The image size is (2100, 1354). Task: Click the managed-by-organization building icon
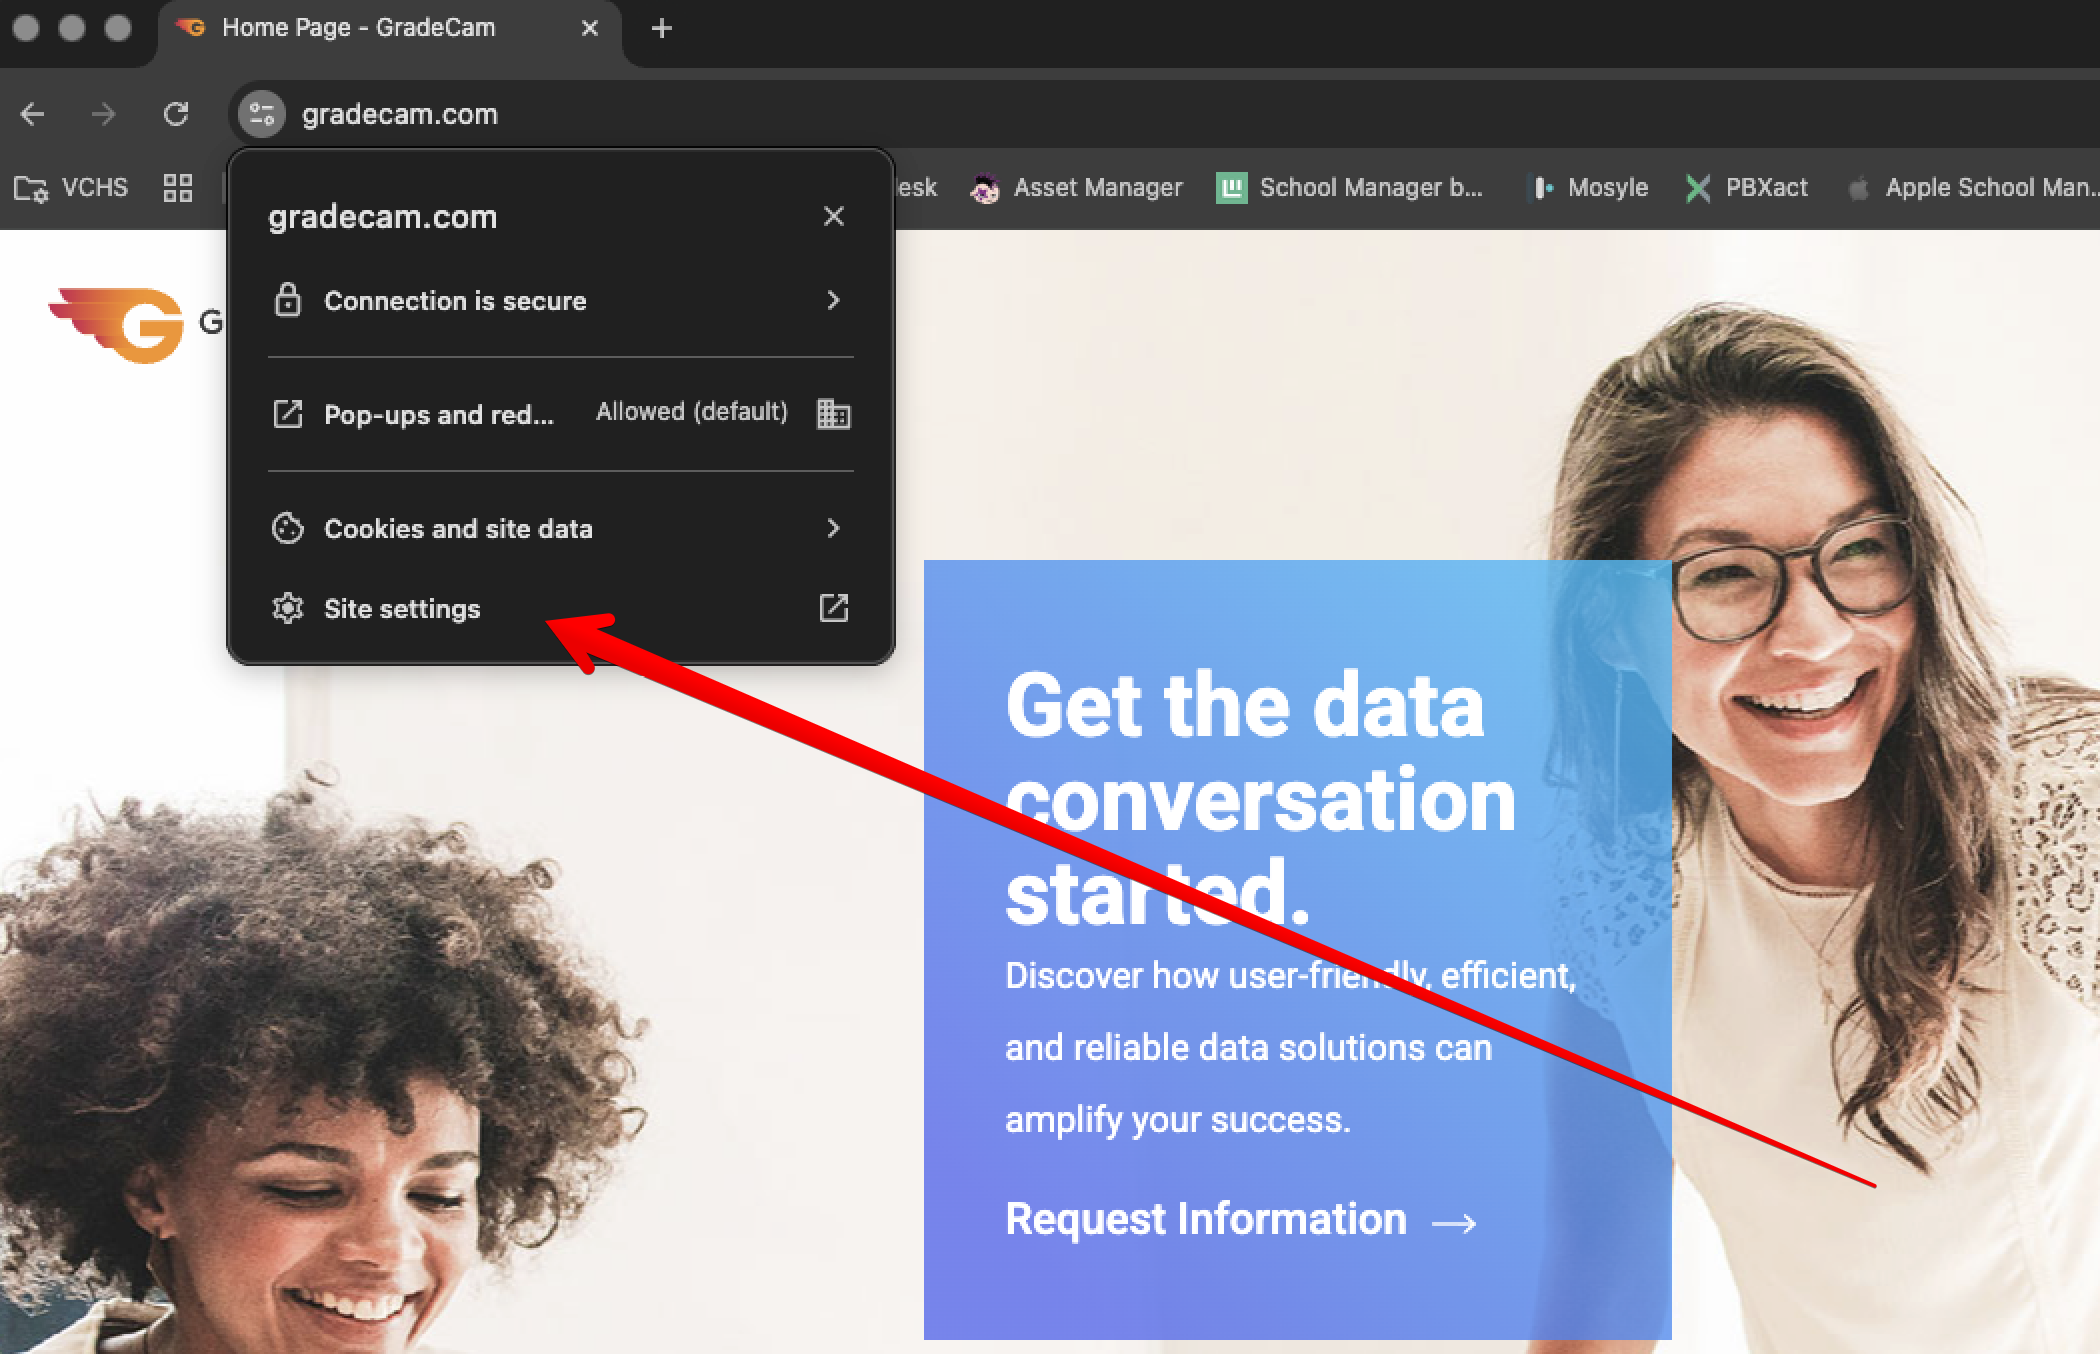[834, 413]
